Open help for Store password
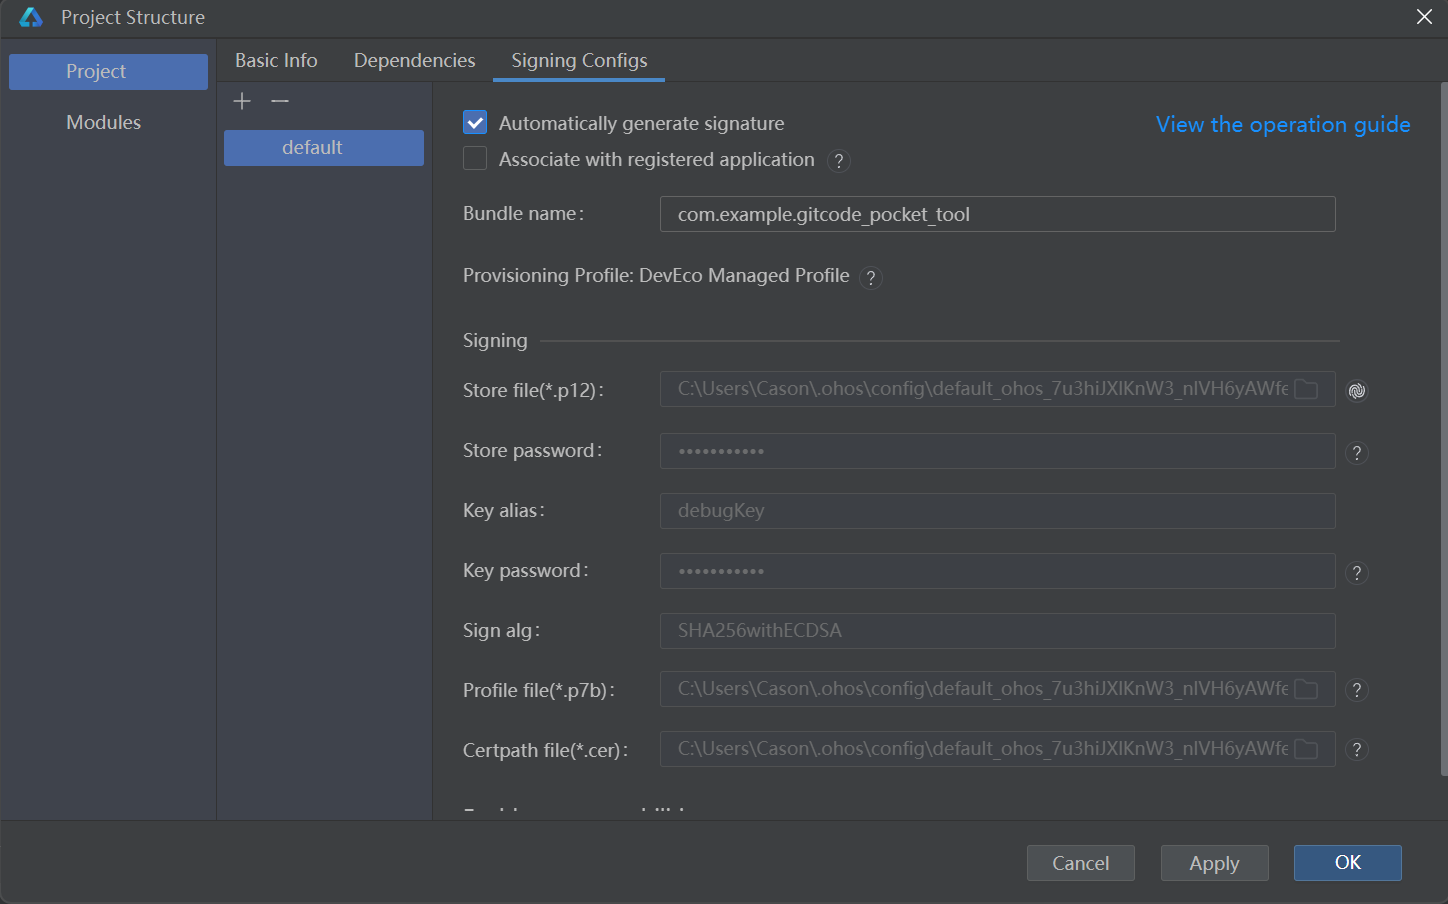Image resolution: width=1448 pixels, height=904 pixels. tap(1356, 452)
